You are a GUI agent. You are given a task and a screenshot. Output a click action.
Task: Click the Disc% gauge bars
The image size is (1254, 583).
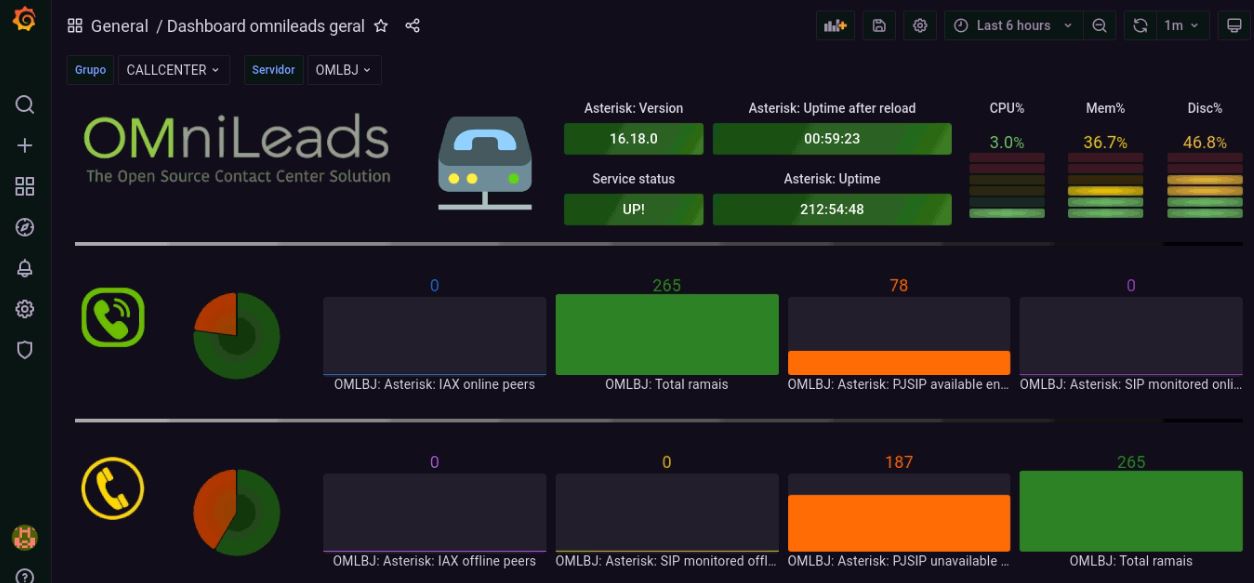point(1204,186)
